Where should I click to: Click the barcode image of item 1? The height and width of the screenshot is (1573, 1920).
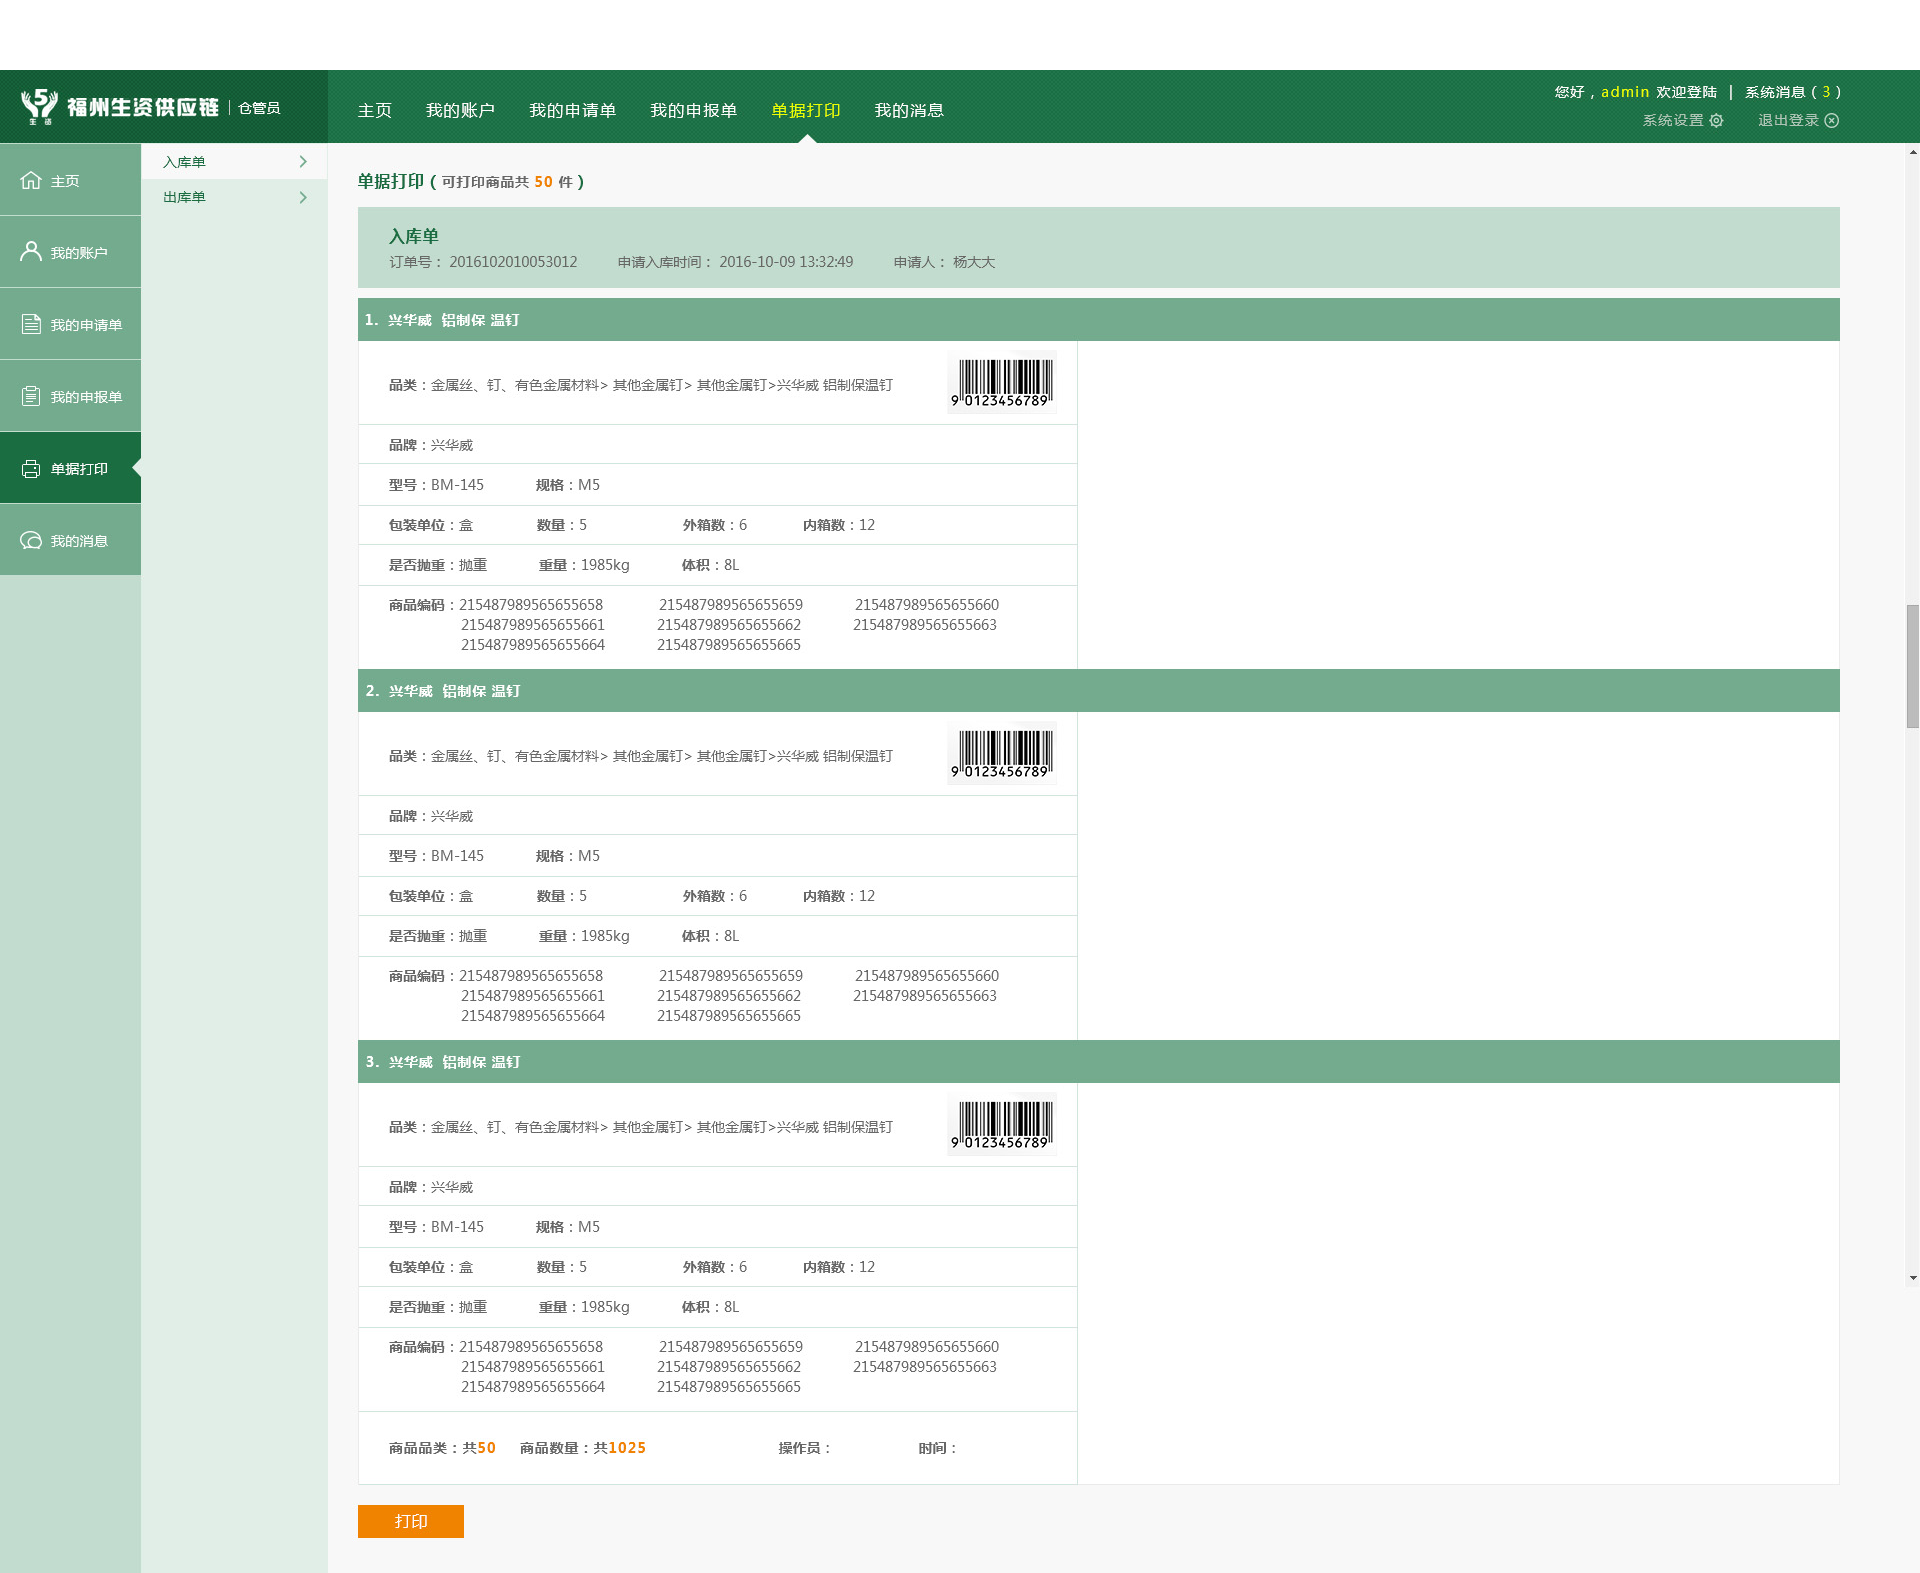tap(1002, 383)
